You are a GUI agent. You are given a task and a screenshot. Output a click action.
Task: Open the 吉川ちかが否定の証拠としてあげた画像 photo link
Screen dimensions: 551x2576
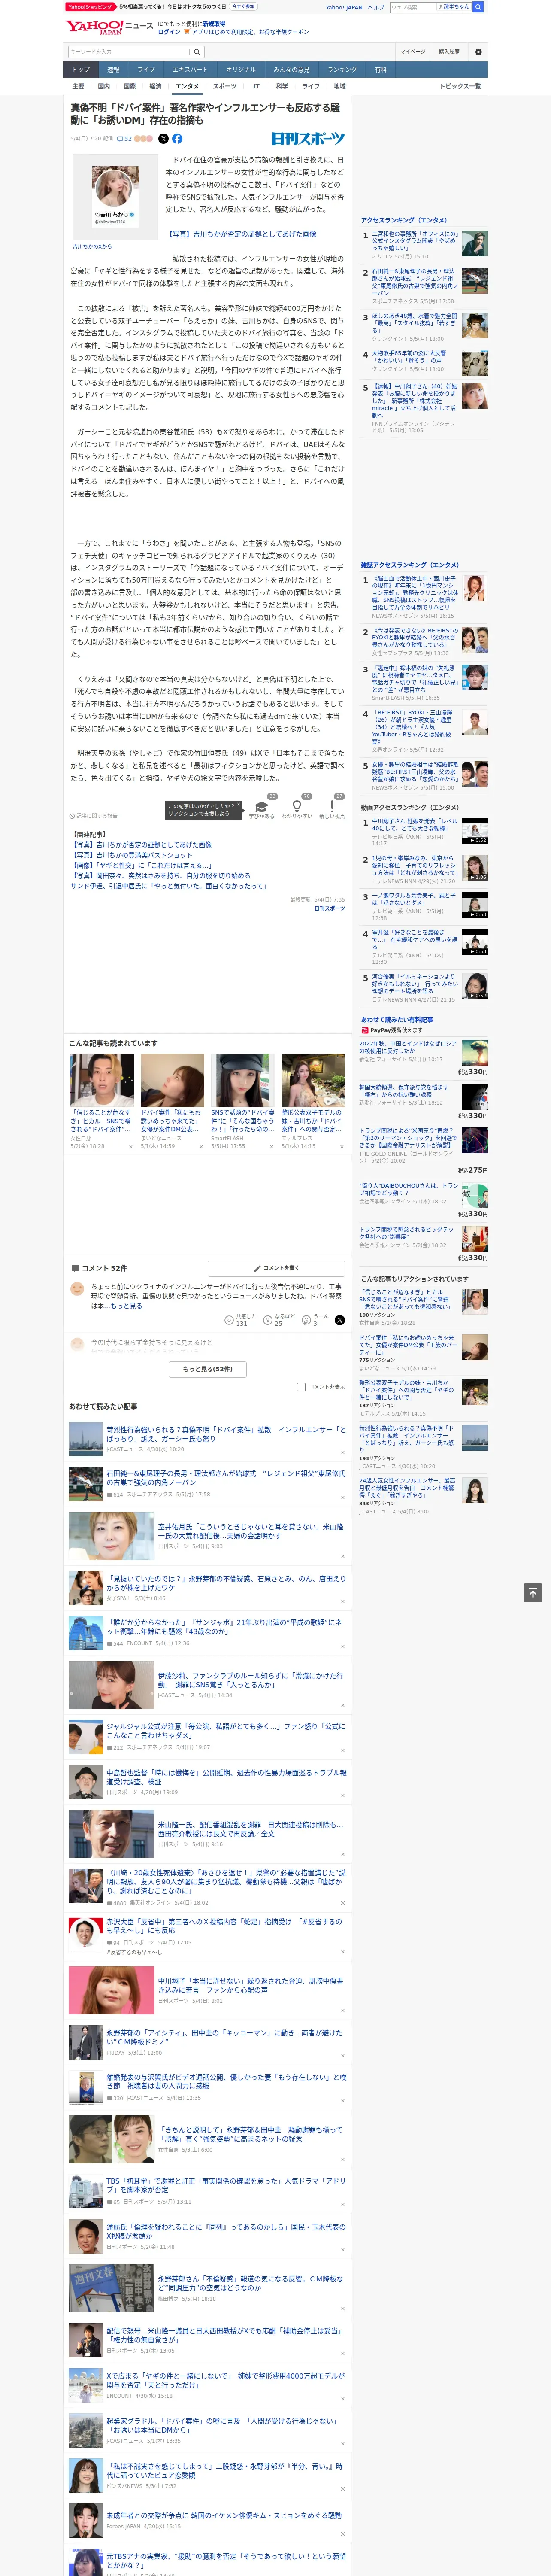(242, 234)
